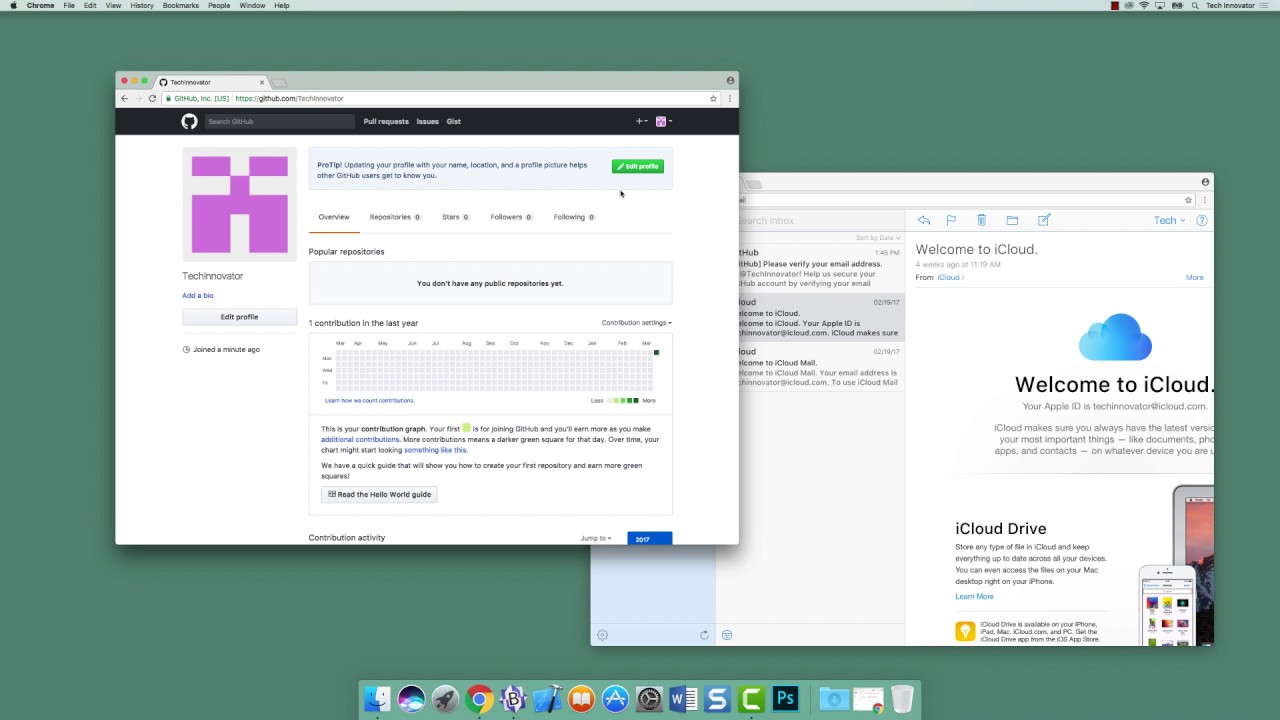Click the gray Edit profile button under username
Viewport: 1280px width, 720px height.
click(239, 317)
